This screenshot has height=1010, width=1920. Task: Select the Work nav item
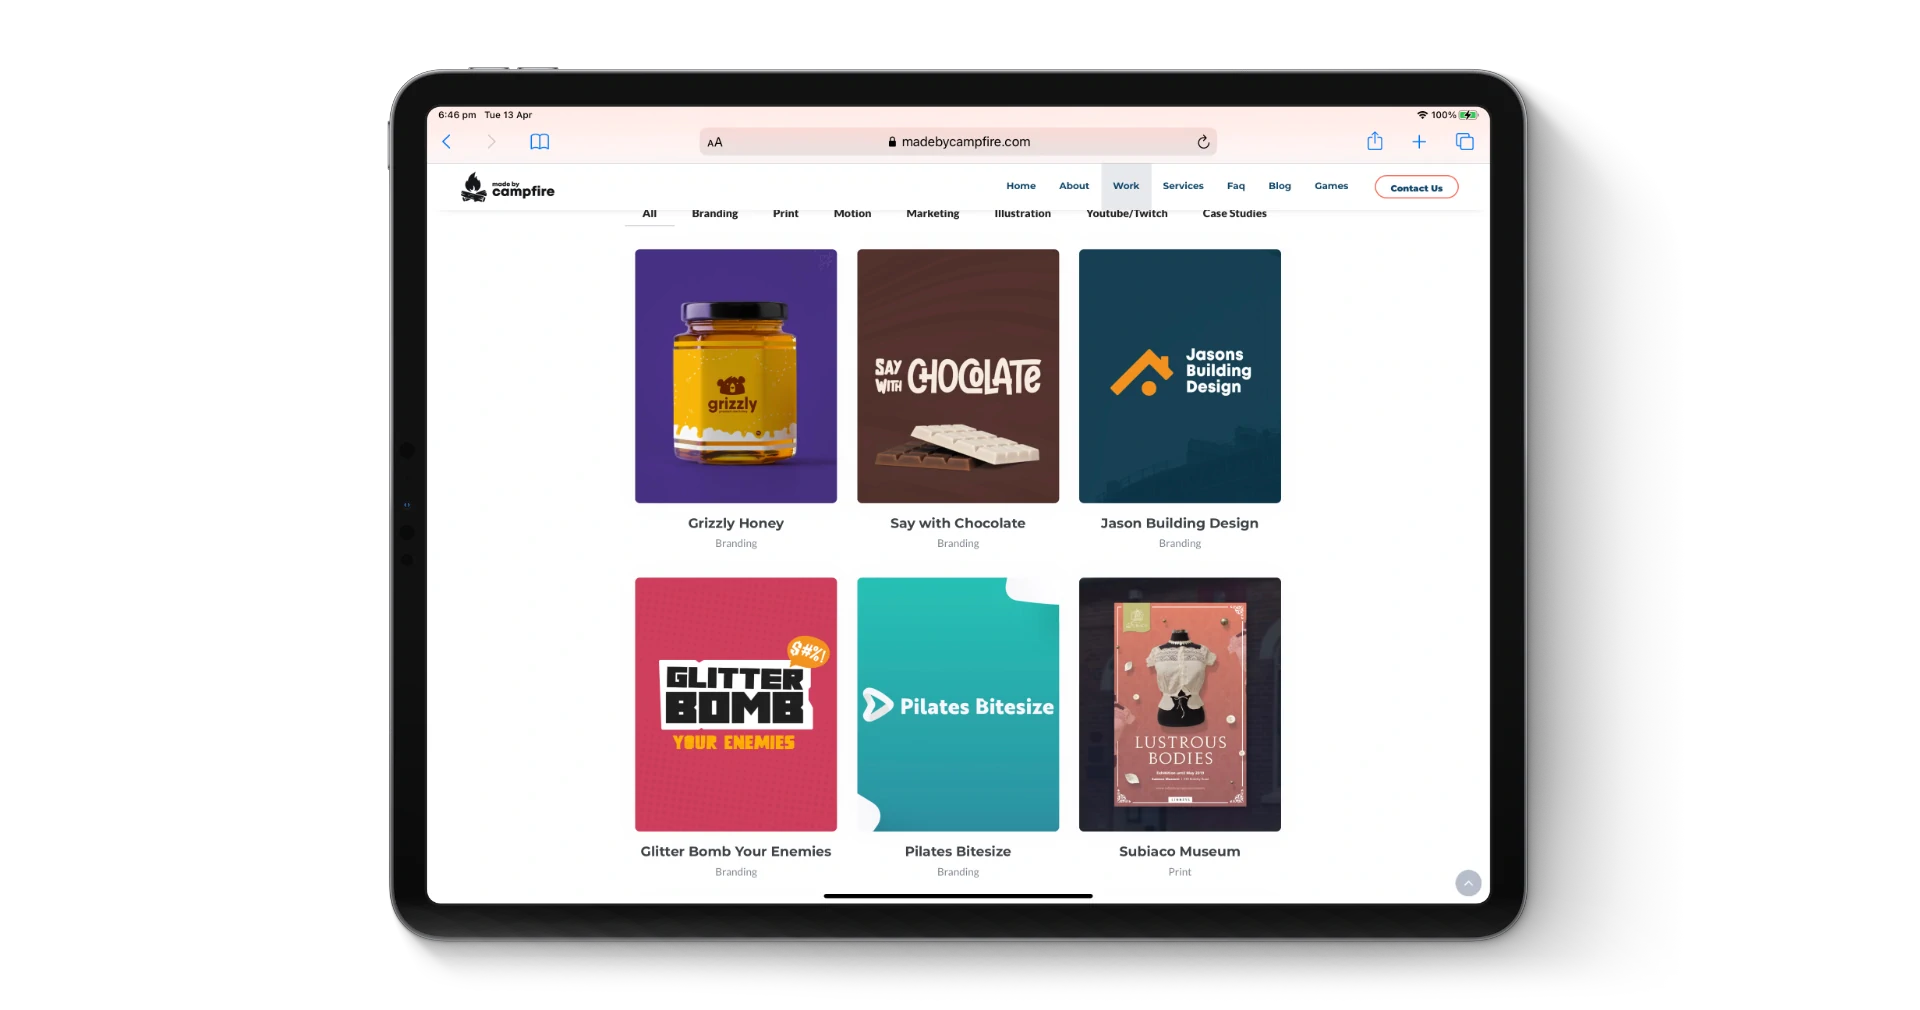1126,186
